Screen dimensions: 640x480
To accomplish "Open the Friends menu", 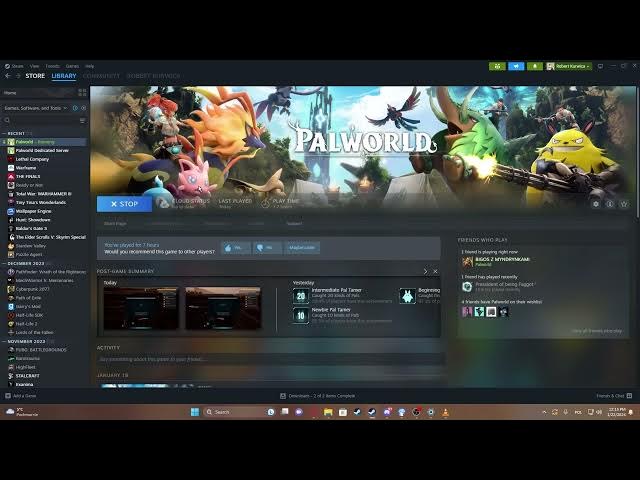I will (x=53, y=66).
